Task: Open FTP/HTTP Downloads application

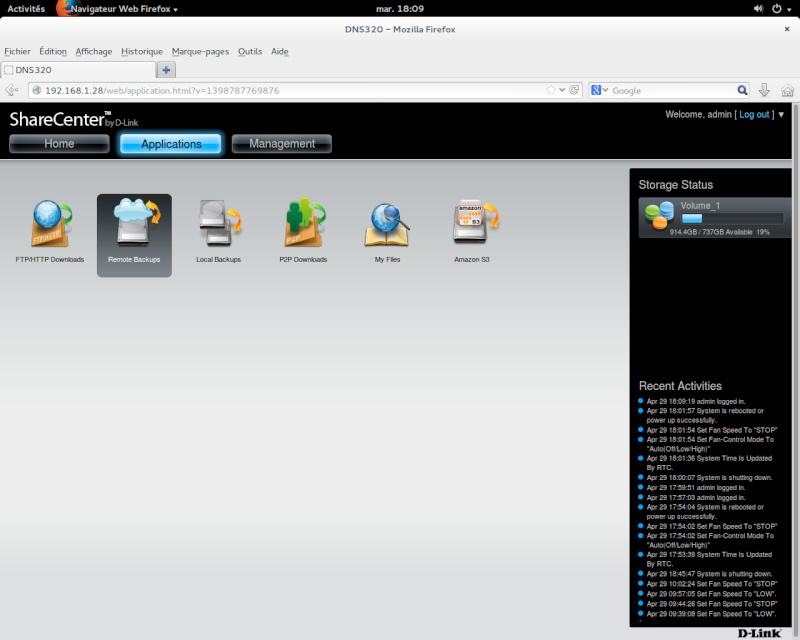Action: point(49,231)
